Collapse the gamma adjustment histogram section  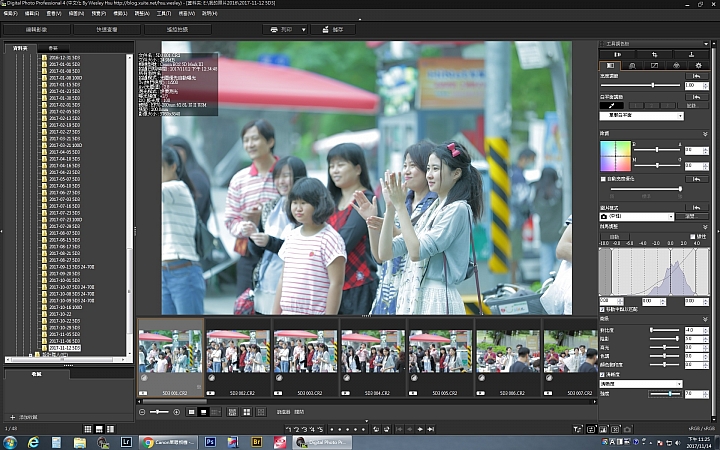pyautogui.click(x=705, y=227)
